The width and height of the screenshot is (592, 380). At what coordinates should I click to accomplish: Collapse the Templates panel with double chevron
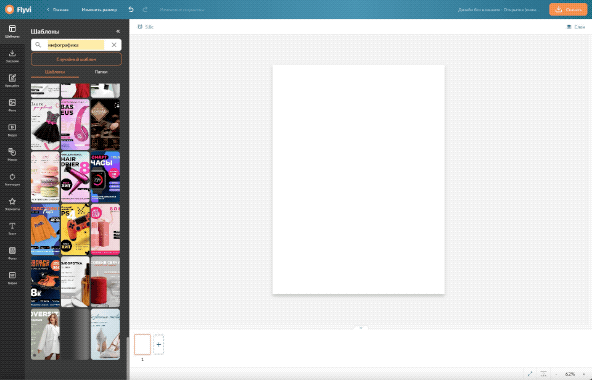(x=118, y=31)
